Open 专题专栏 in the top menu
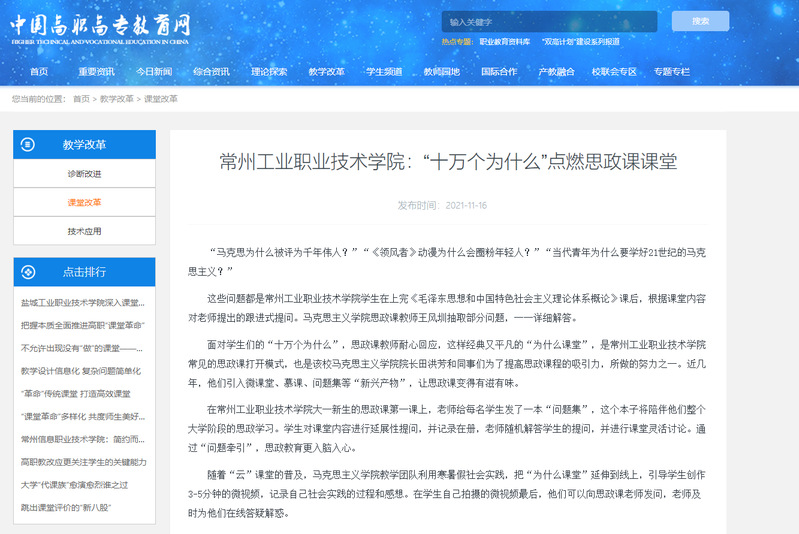 (671, 72)
